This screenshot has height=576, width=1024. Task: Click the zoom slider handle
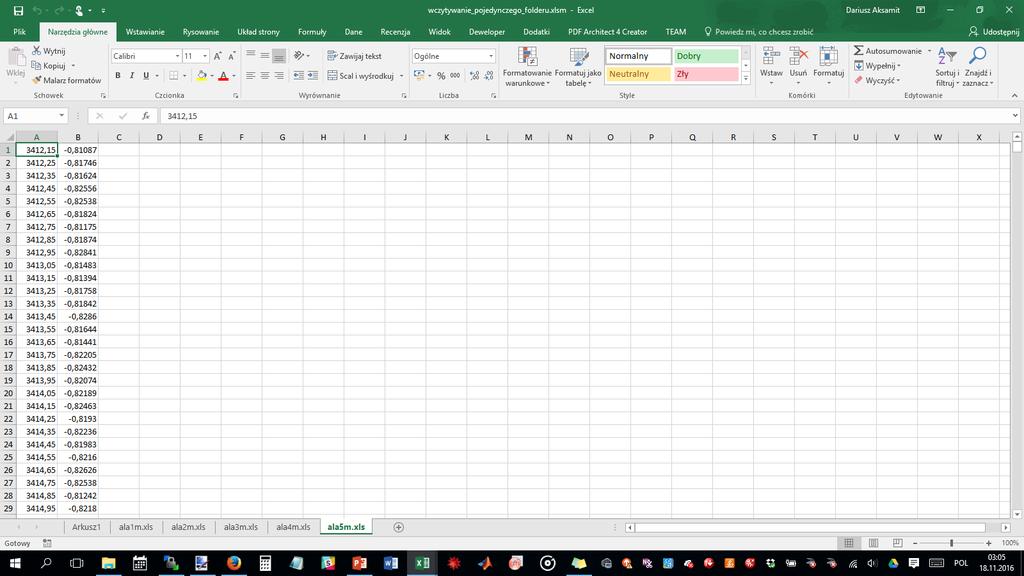952,543
